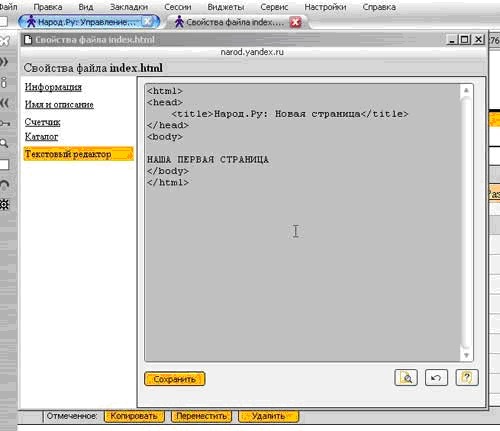Screen dimensions: 500x431
Task: Click the Удалить button
Action: pos(268,416)
